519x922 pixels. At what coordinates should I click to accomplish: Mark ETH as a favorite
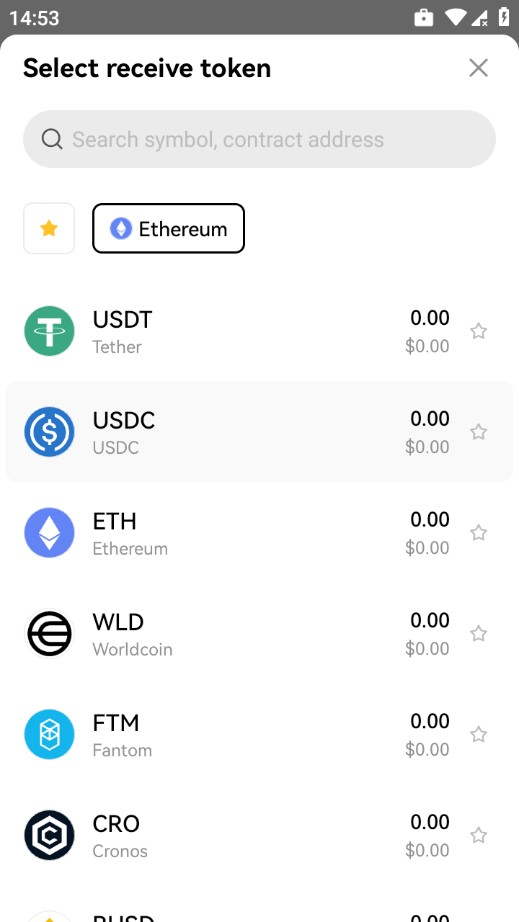pyautogui.click(x=478, y=533)
